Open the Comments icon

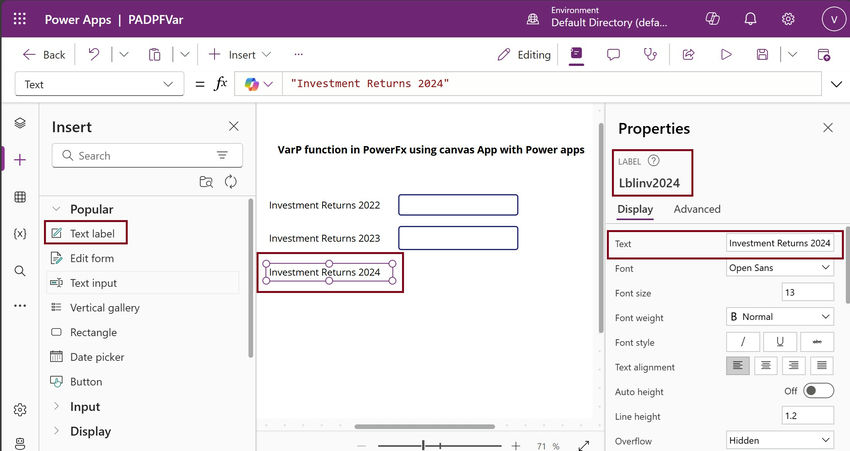pyautogui.click(x=613, y=54)
